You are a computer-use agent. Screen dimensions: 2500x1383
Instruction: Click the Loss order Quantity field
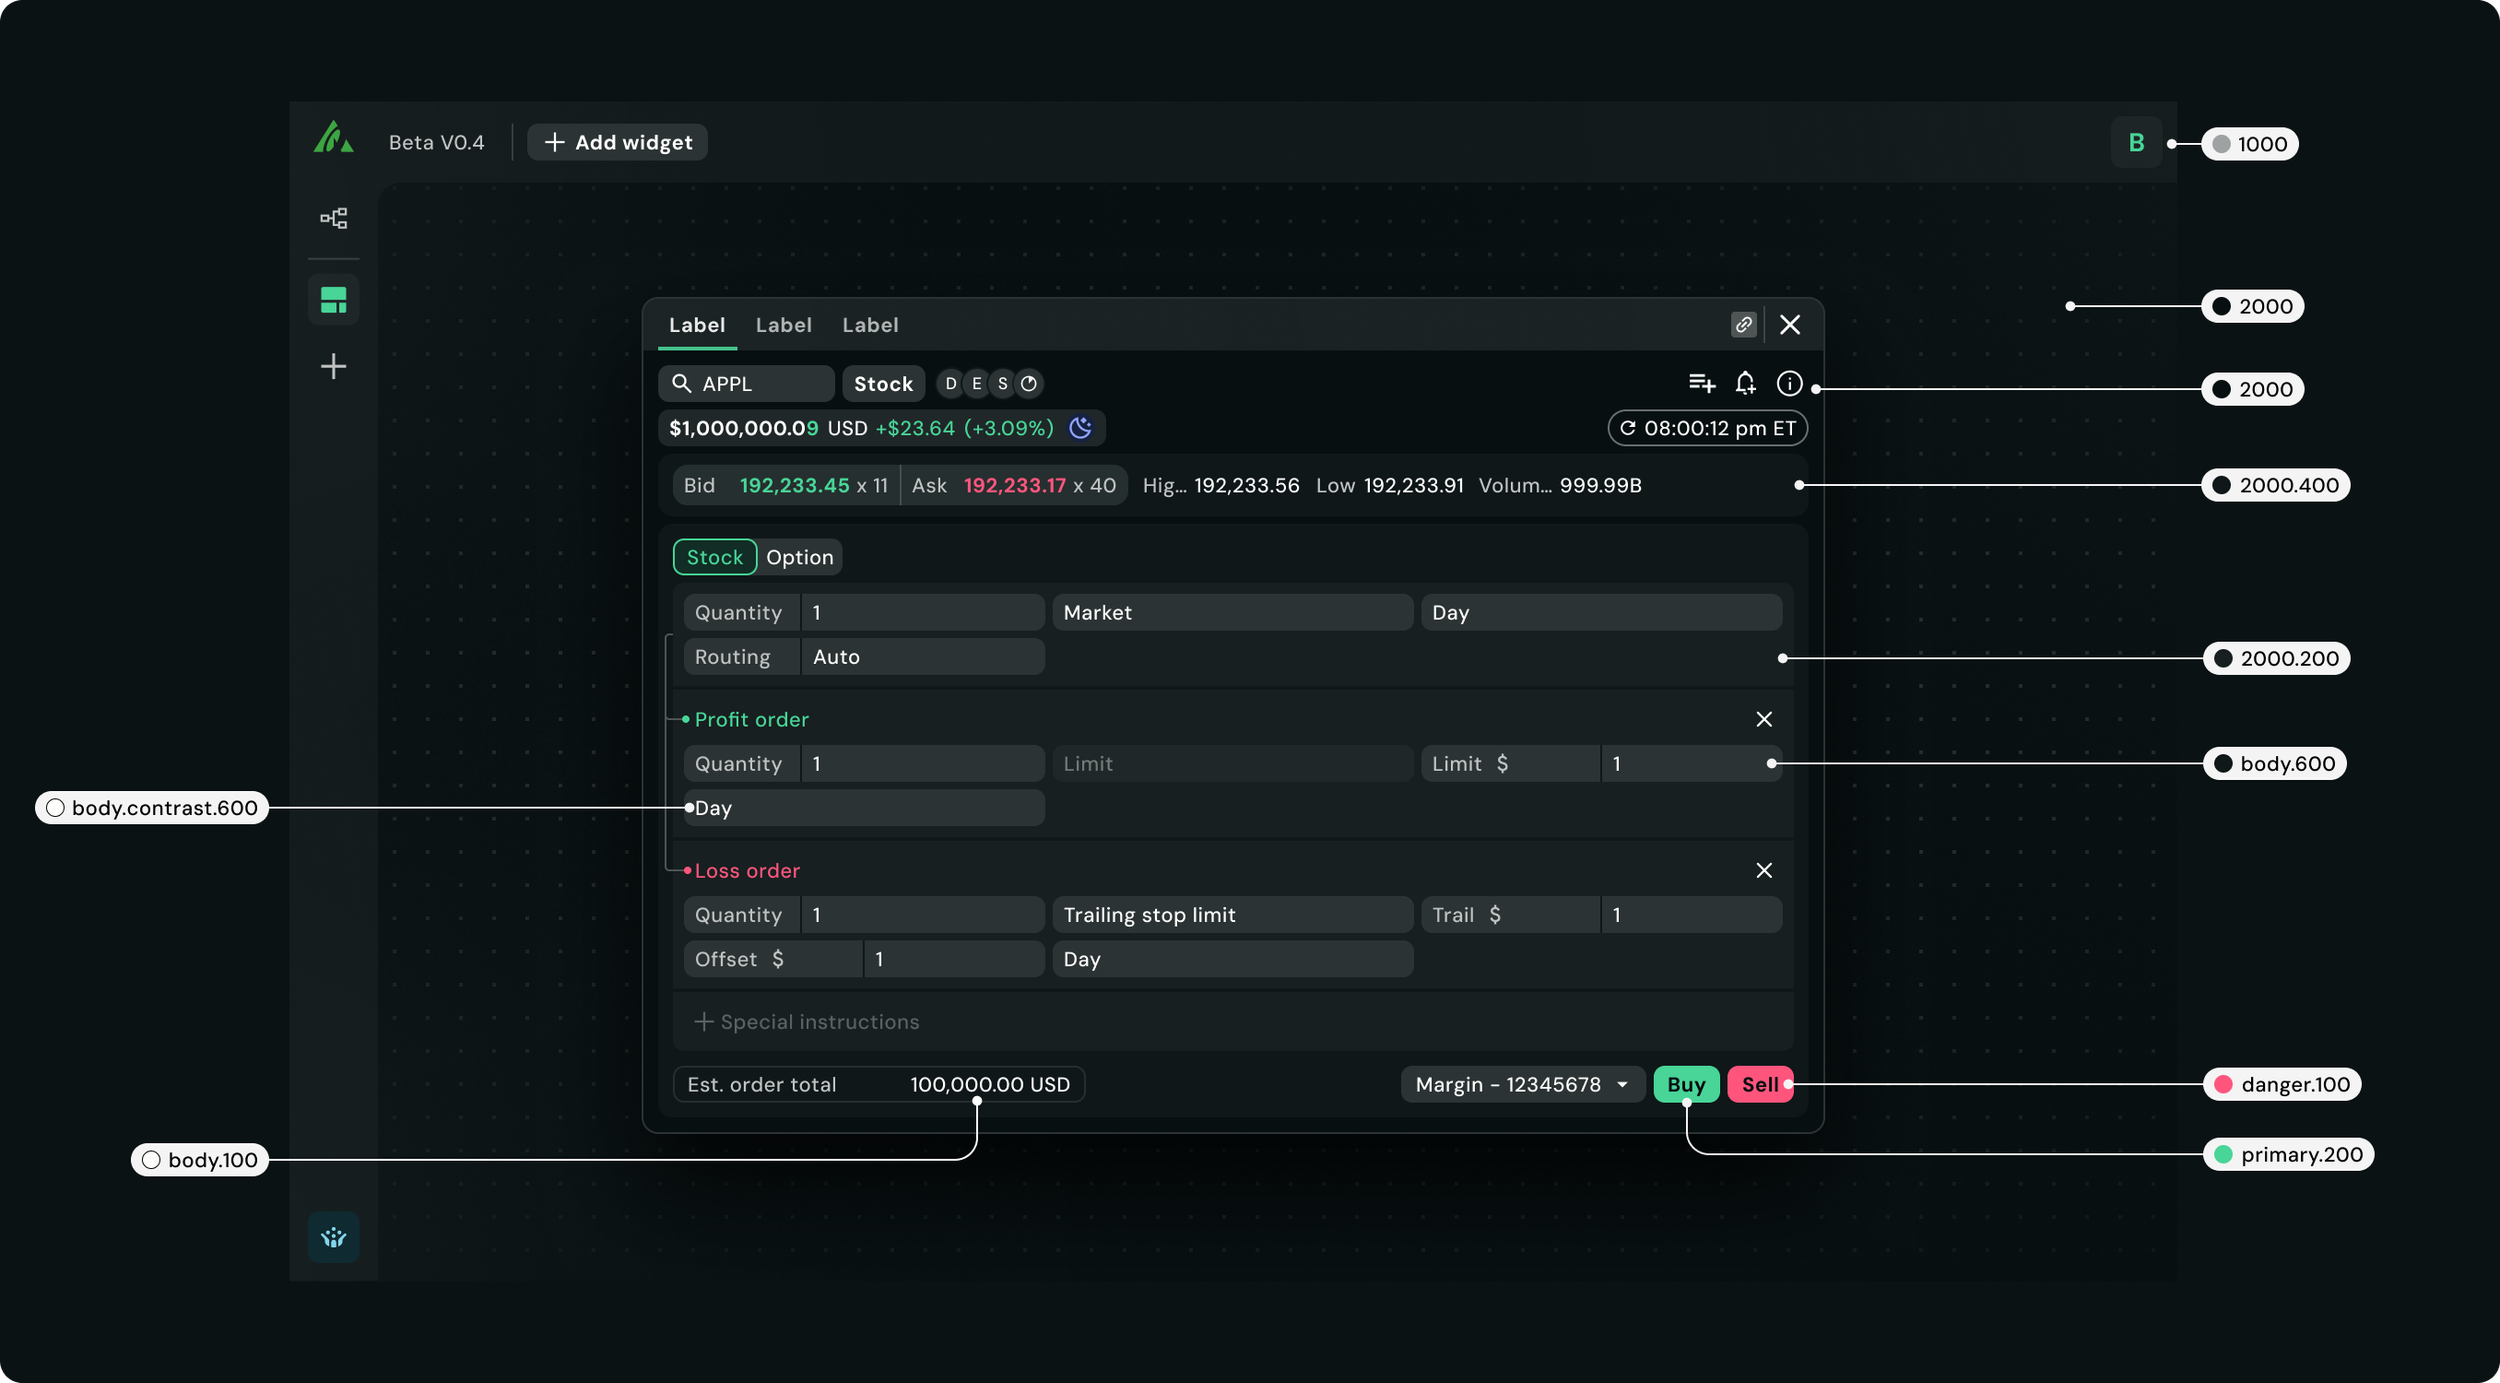tap(864, 915)
